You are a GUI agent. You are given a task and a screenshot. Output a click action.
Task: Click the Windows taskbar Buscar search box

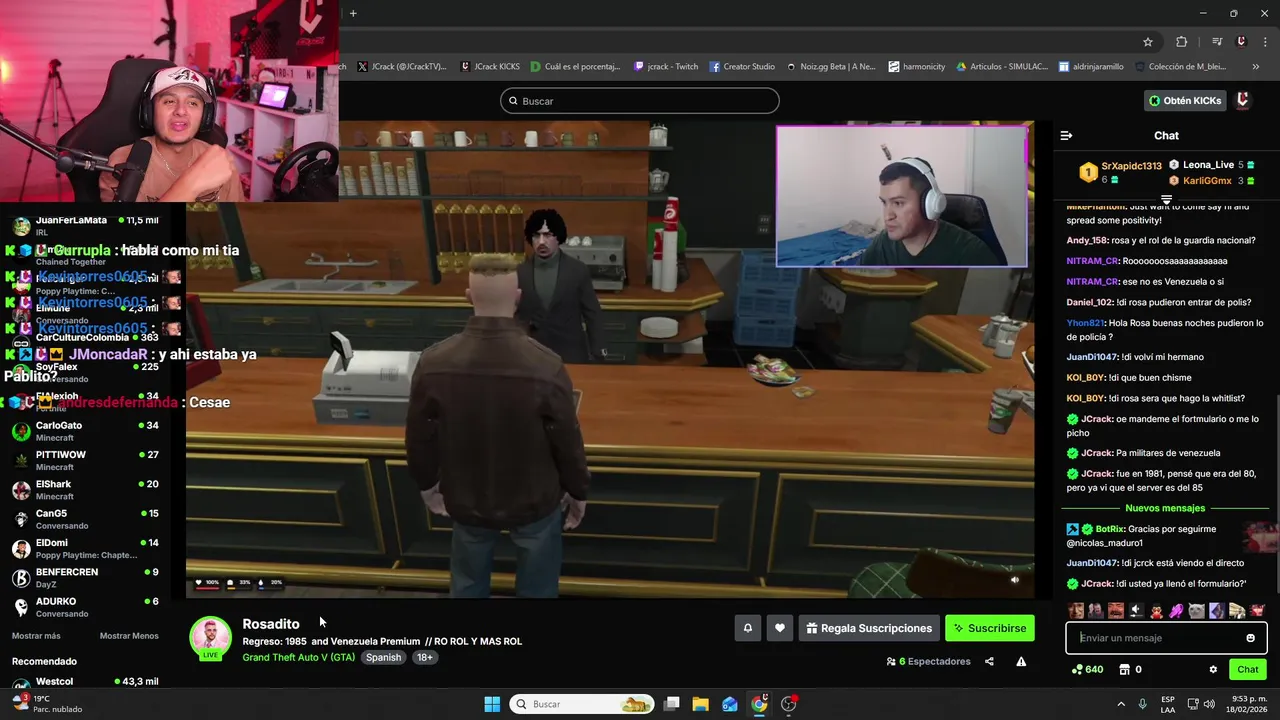click(x=582, y=704)
